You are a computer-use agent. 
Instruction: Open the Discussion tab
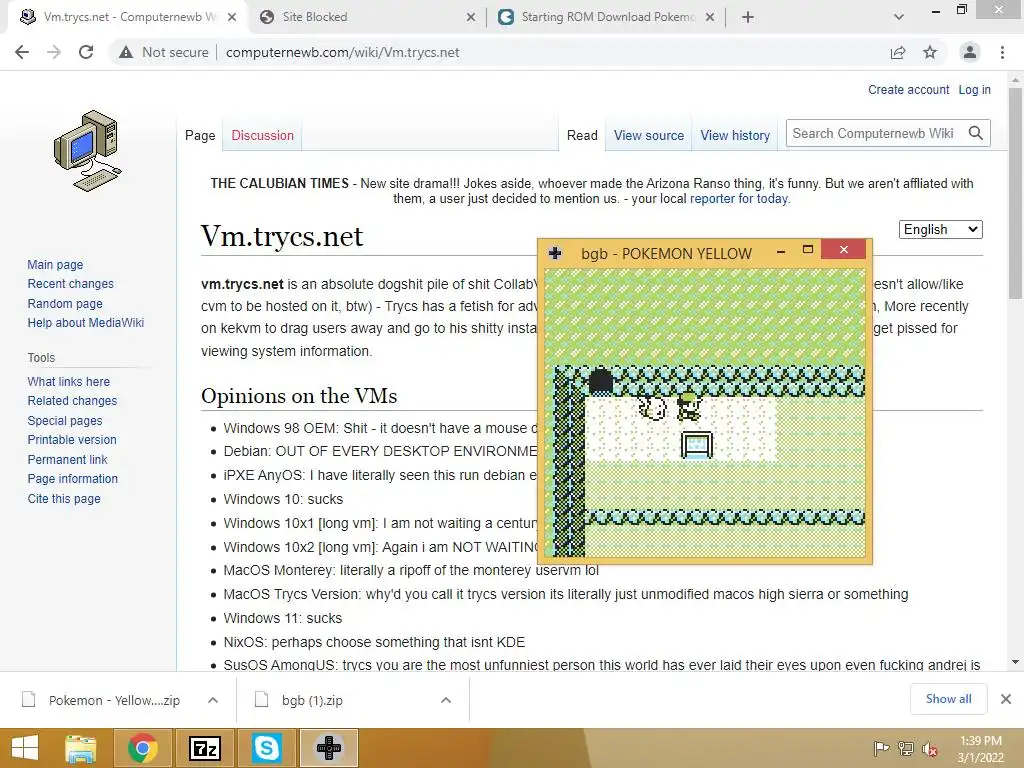(263, 135)
